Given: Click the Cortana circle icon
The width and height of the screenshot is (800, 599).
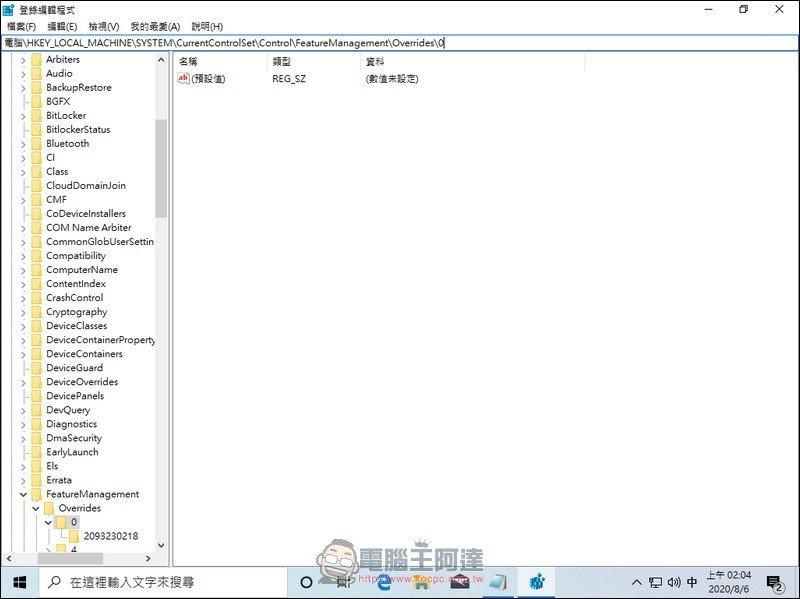Looking at the screenshot, I should pos(307,581).
